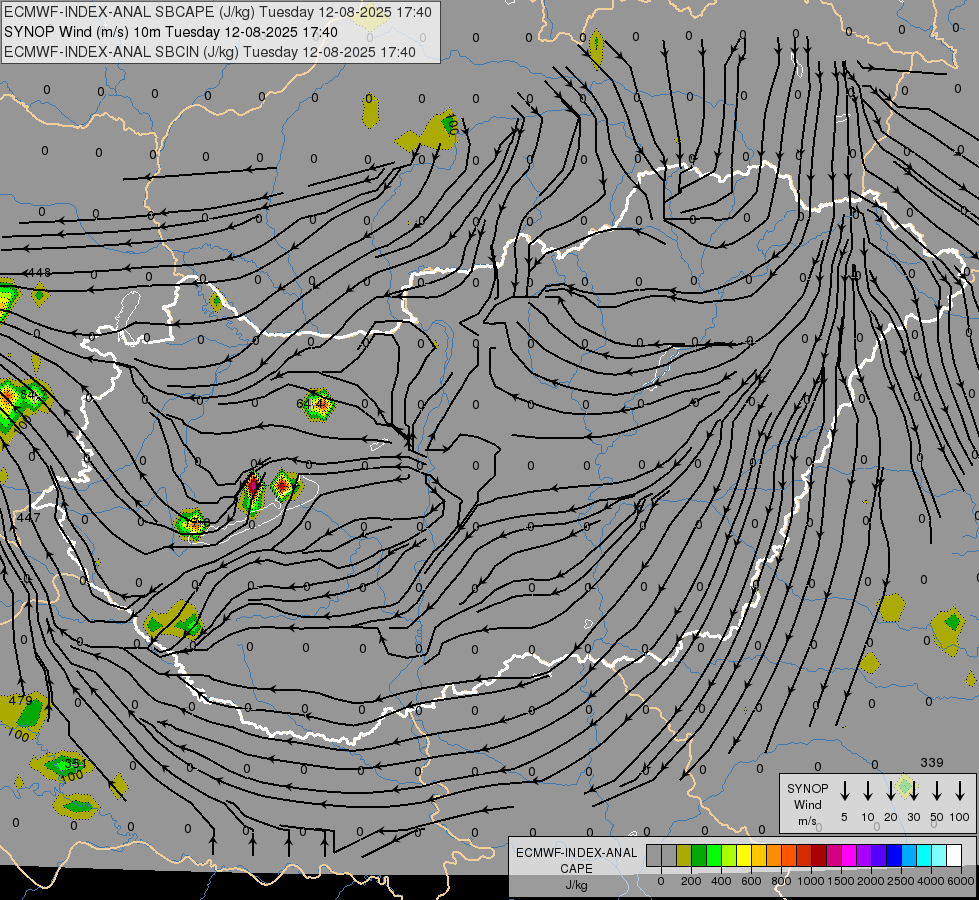
Task: Click the 1000 tick label on CAPE scale
Action: point(811,881)
